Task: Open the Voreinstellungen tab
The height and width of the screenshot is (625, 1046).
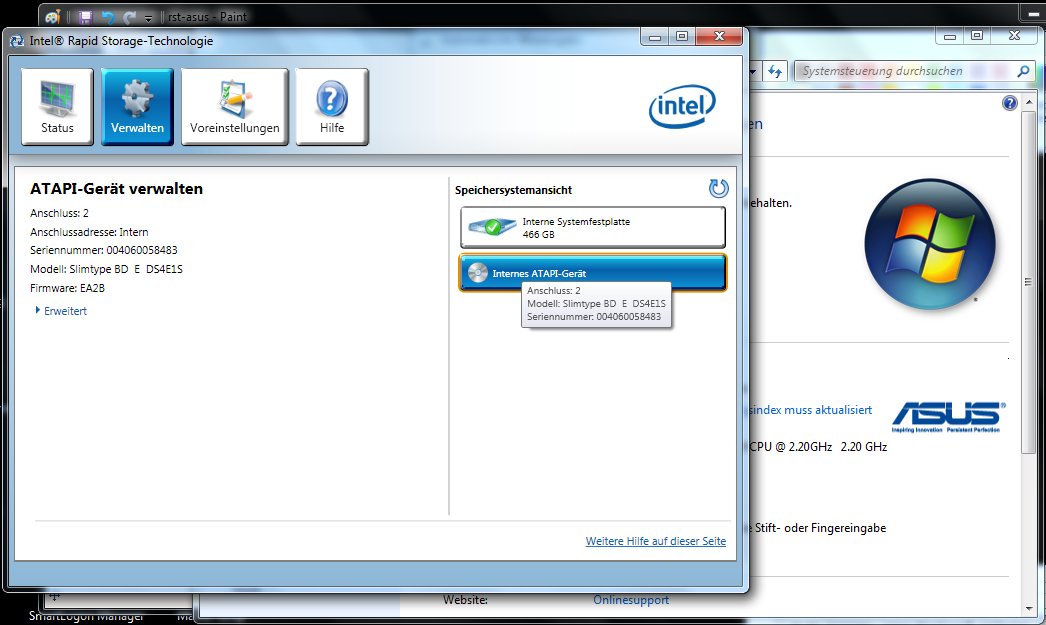Action: (x=235, y=107)
